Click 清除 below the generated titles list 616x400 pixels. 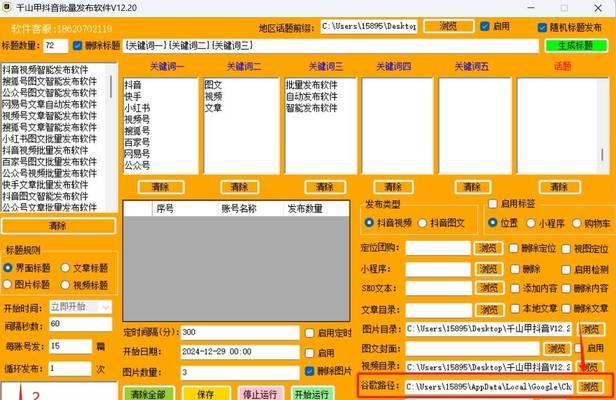[58, 226]
